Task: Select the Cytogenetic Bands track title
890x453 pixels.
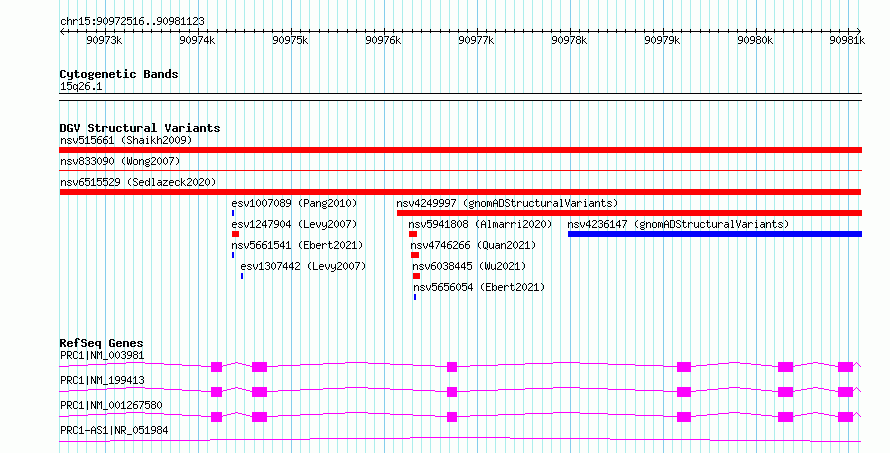Action: click(119, 74)
